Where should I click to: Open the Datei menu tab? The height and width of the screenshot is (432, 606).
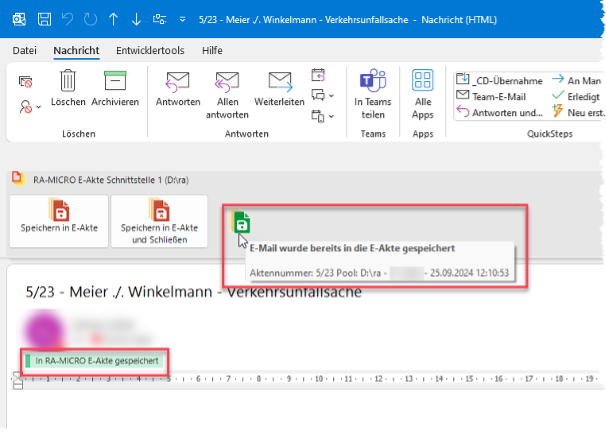coord(25,49)
